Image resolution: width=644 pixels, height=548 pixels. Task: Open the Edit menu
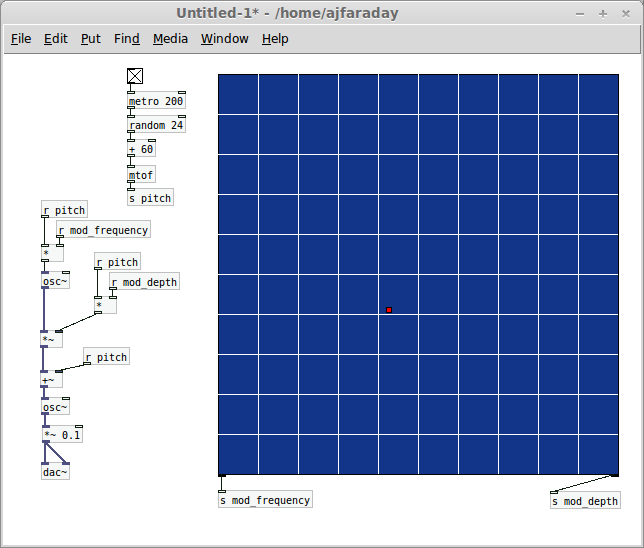point(55,39)
